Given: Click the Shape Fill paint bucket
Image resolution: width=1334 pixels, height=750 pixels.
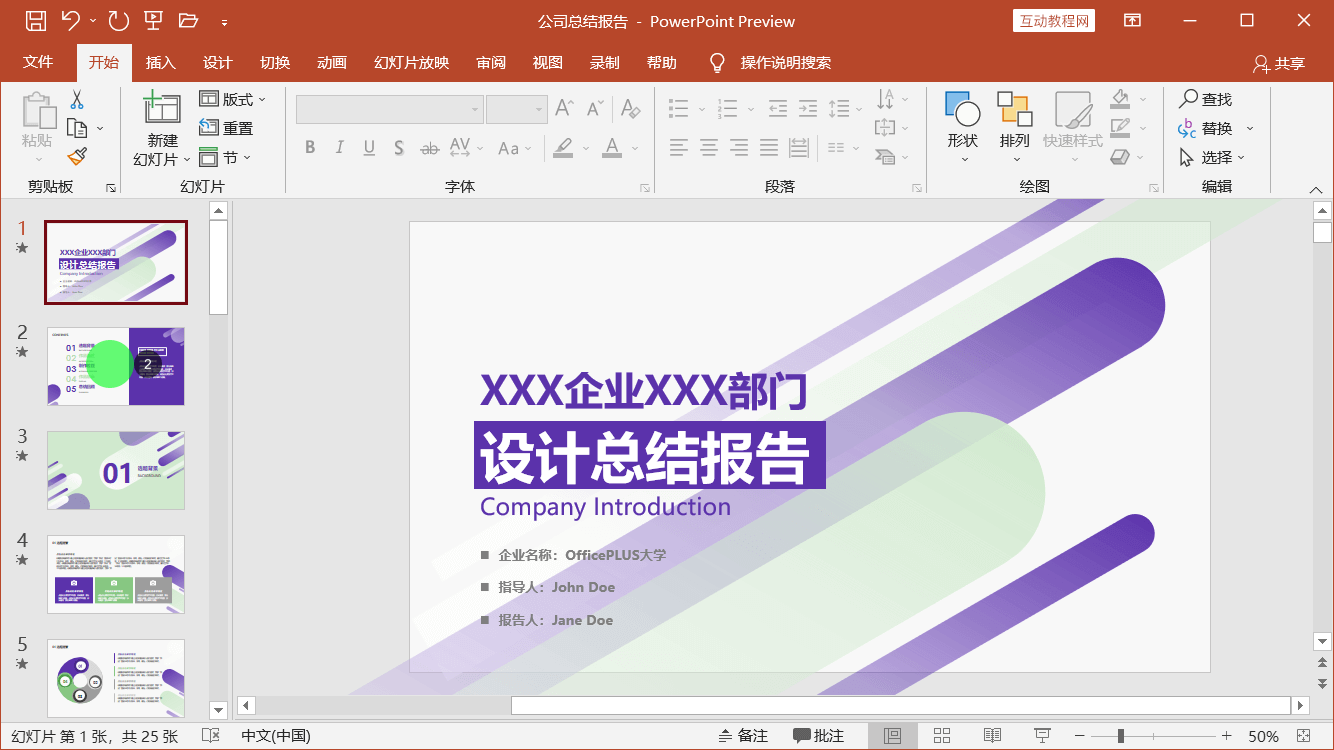Looking at the screenshot, I should [1121, 99].
